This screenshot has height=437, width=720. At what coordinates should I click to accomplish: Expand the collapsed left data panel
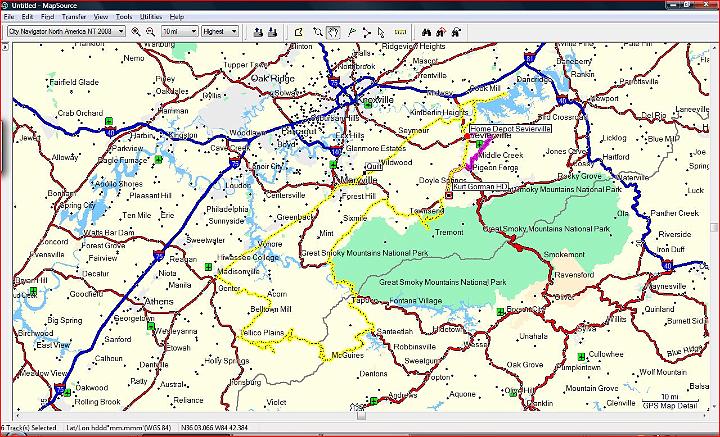click(5, 47)
